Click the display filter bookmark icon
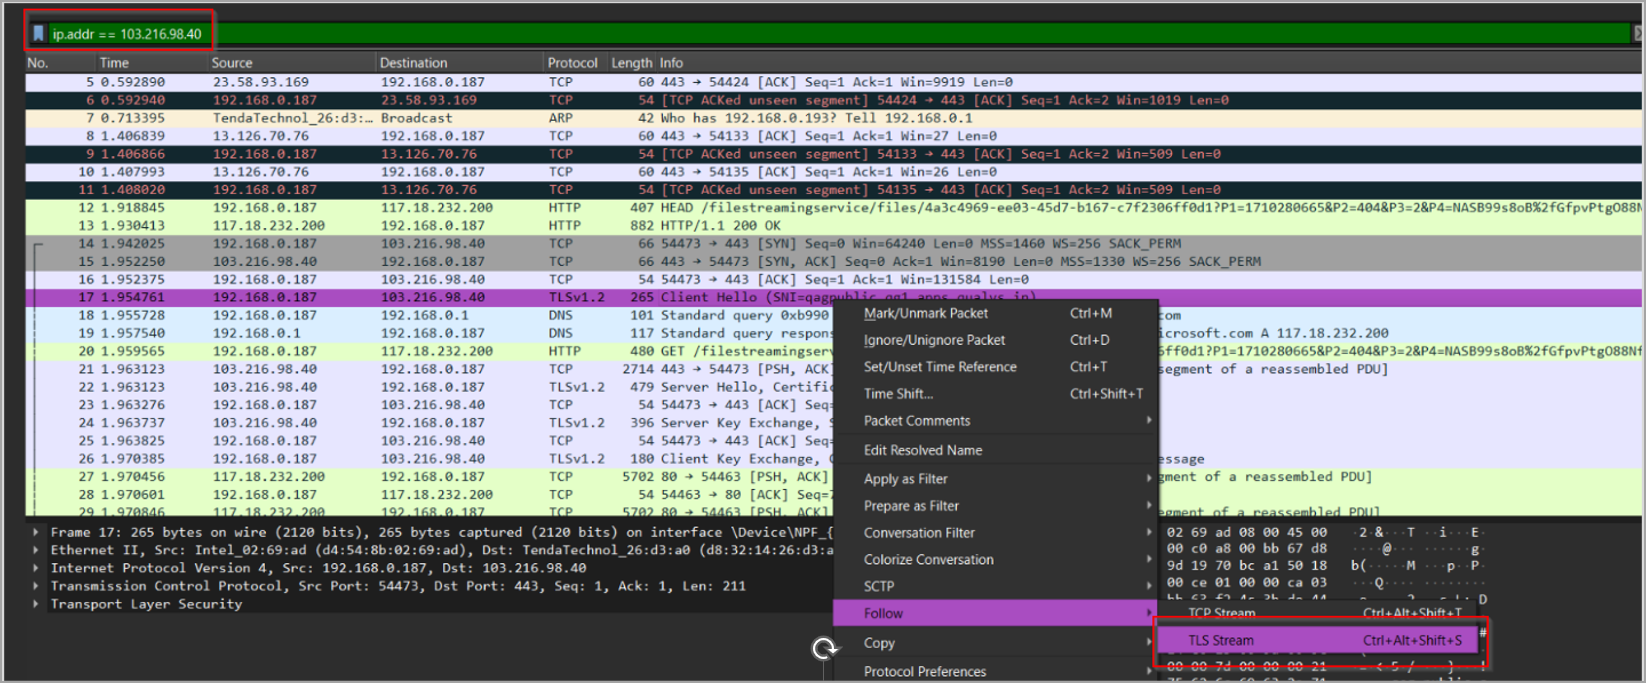The height and width of the screenshot is (683, 1646). point(38,34)
